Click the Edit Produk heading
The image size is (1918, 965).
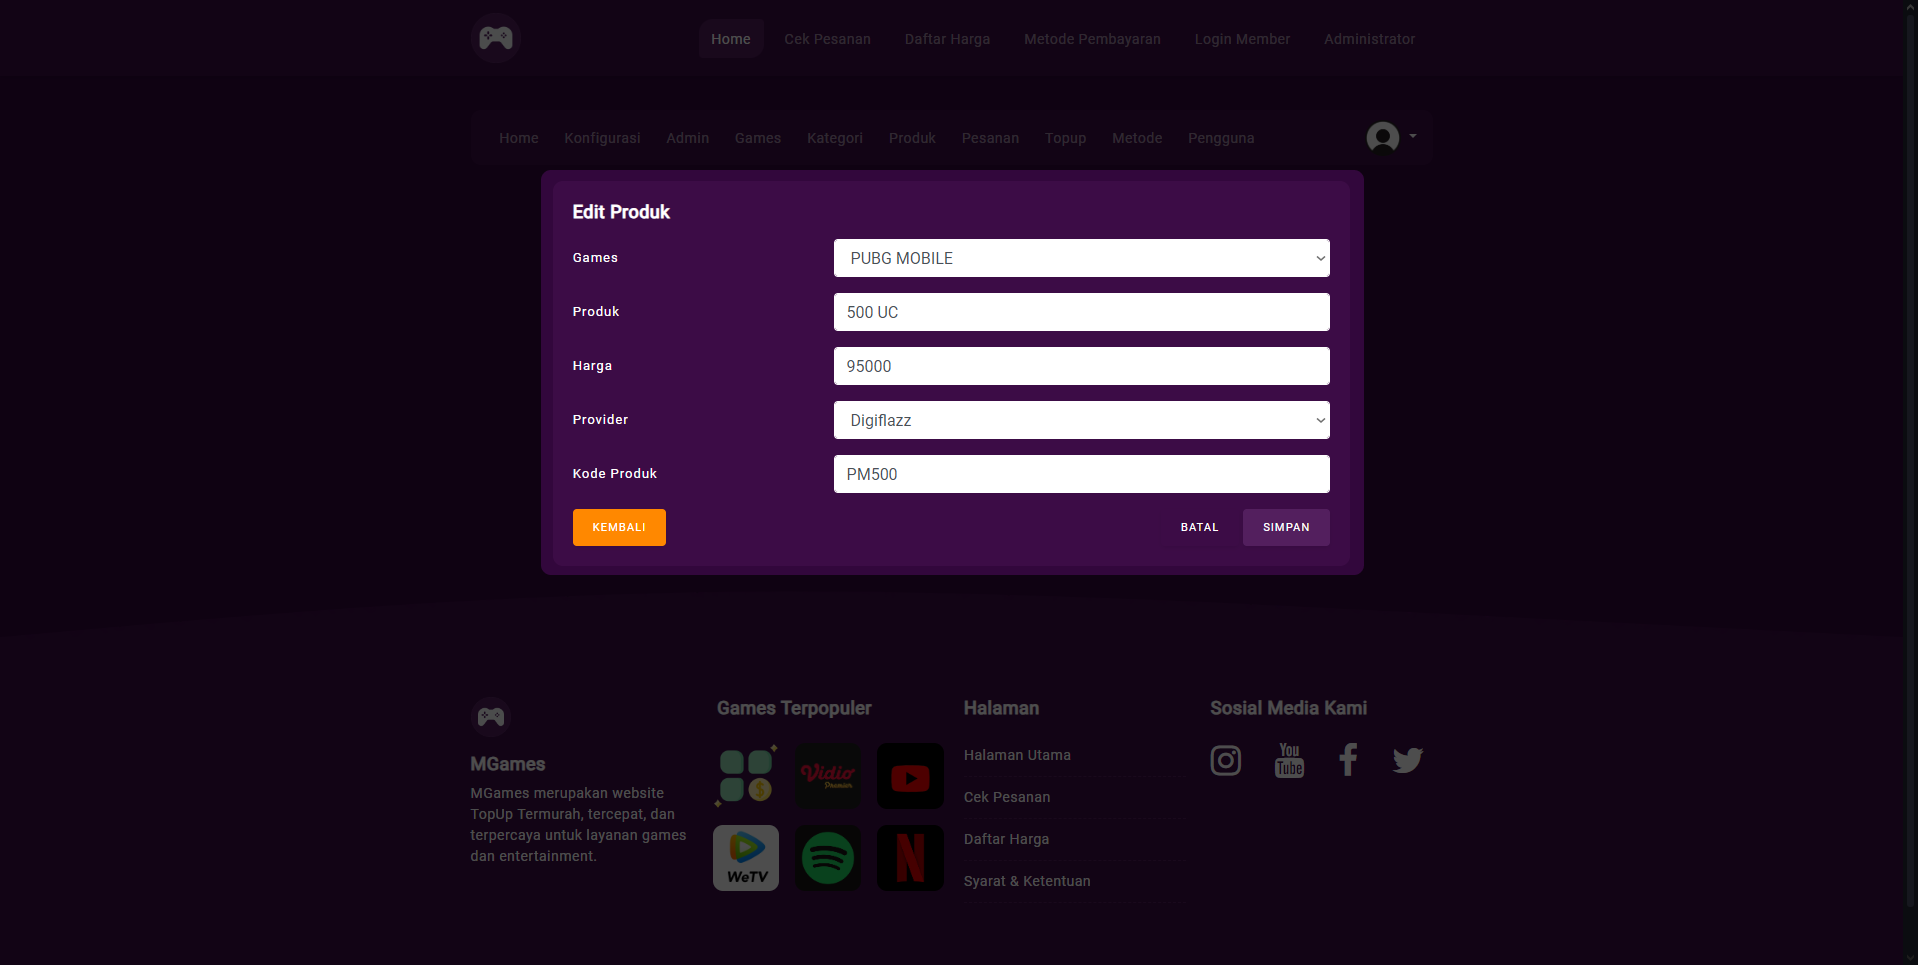621,212
